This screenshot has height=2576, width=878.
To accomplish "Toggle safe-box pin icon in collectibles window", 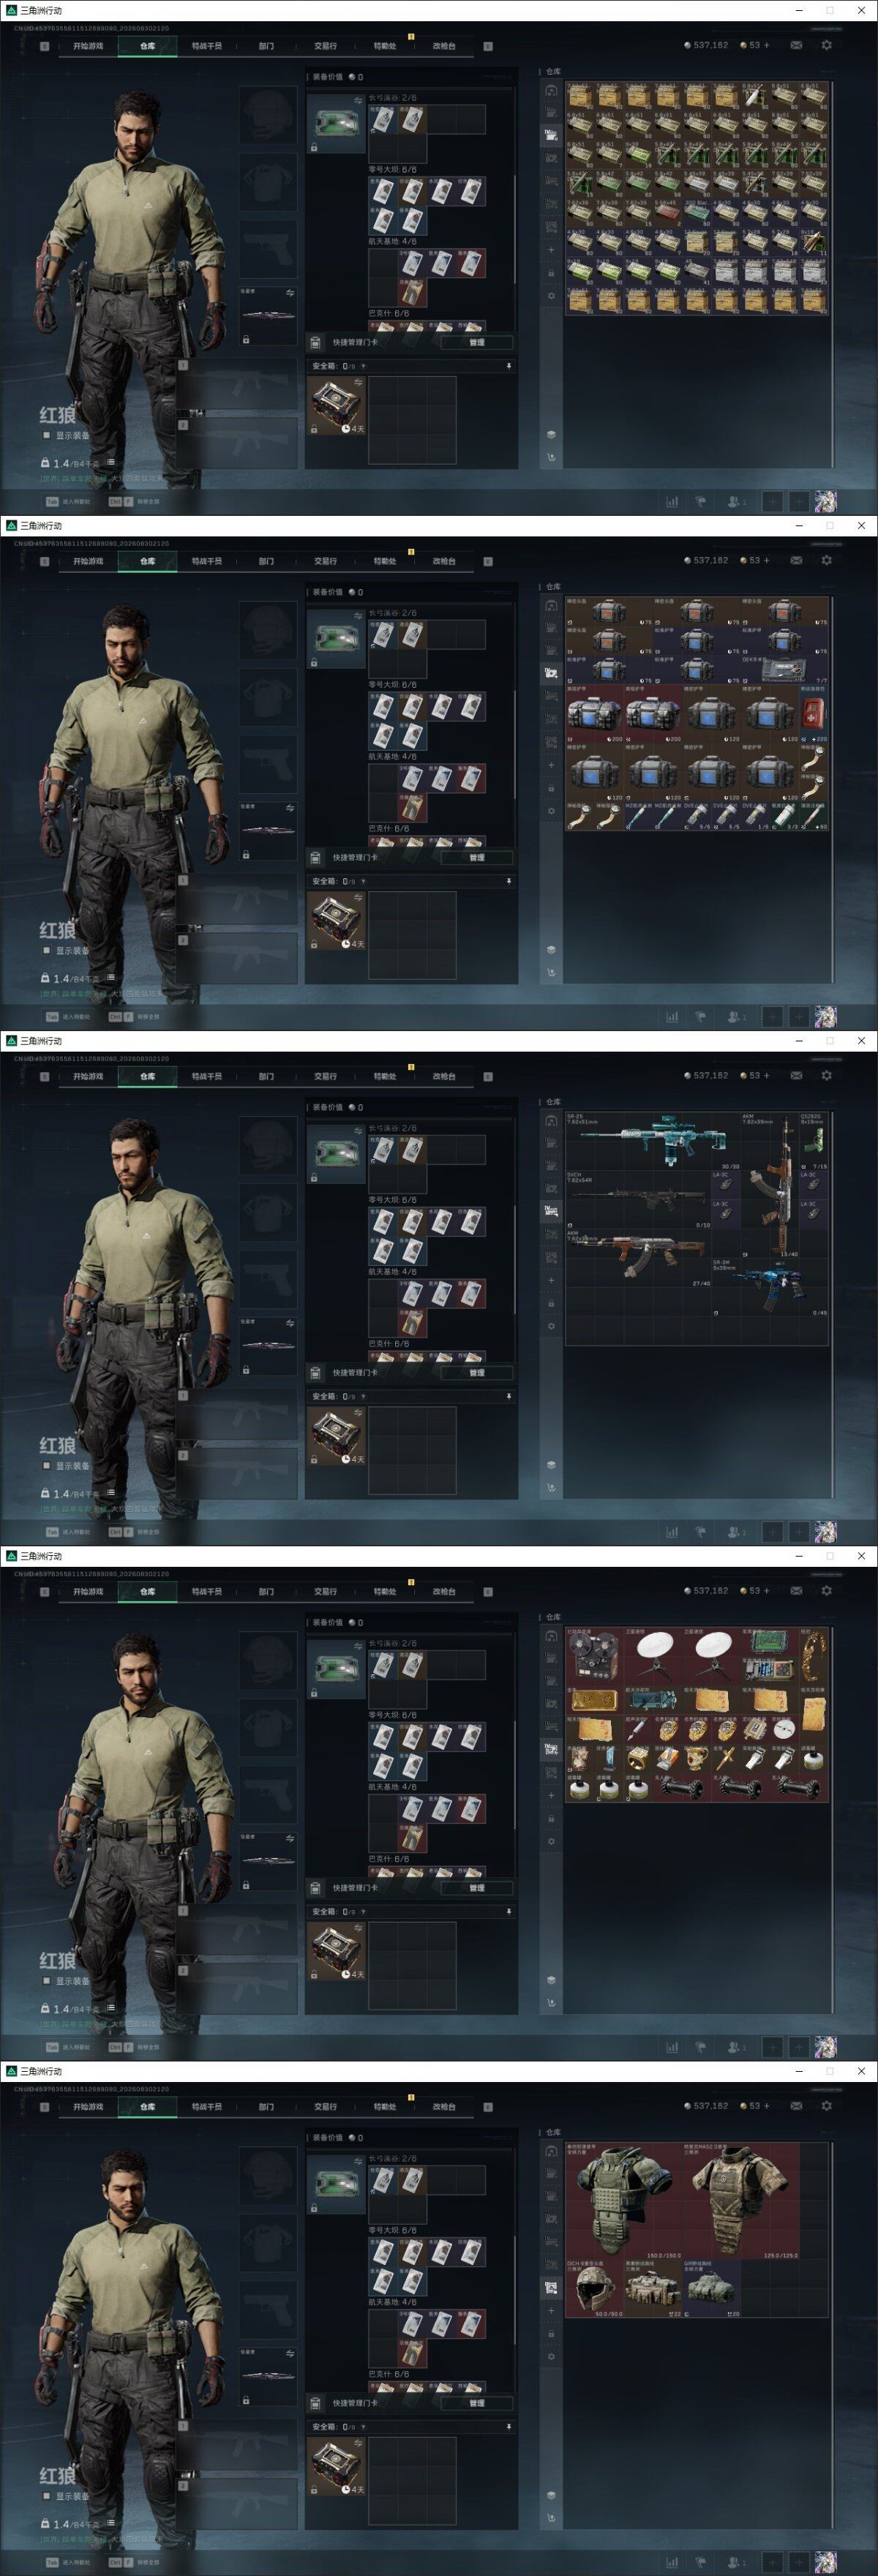I will [x=508, y=1911].
